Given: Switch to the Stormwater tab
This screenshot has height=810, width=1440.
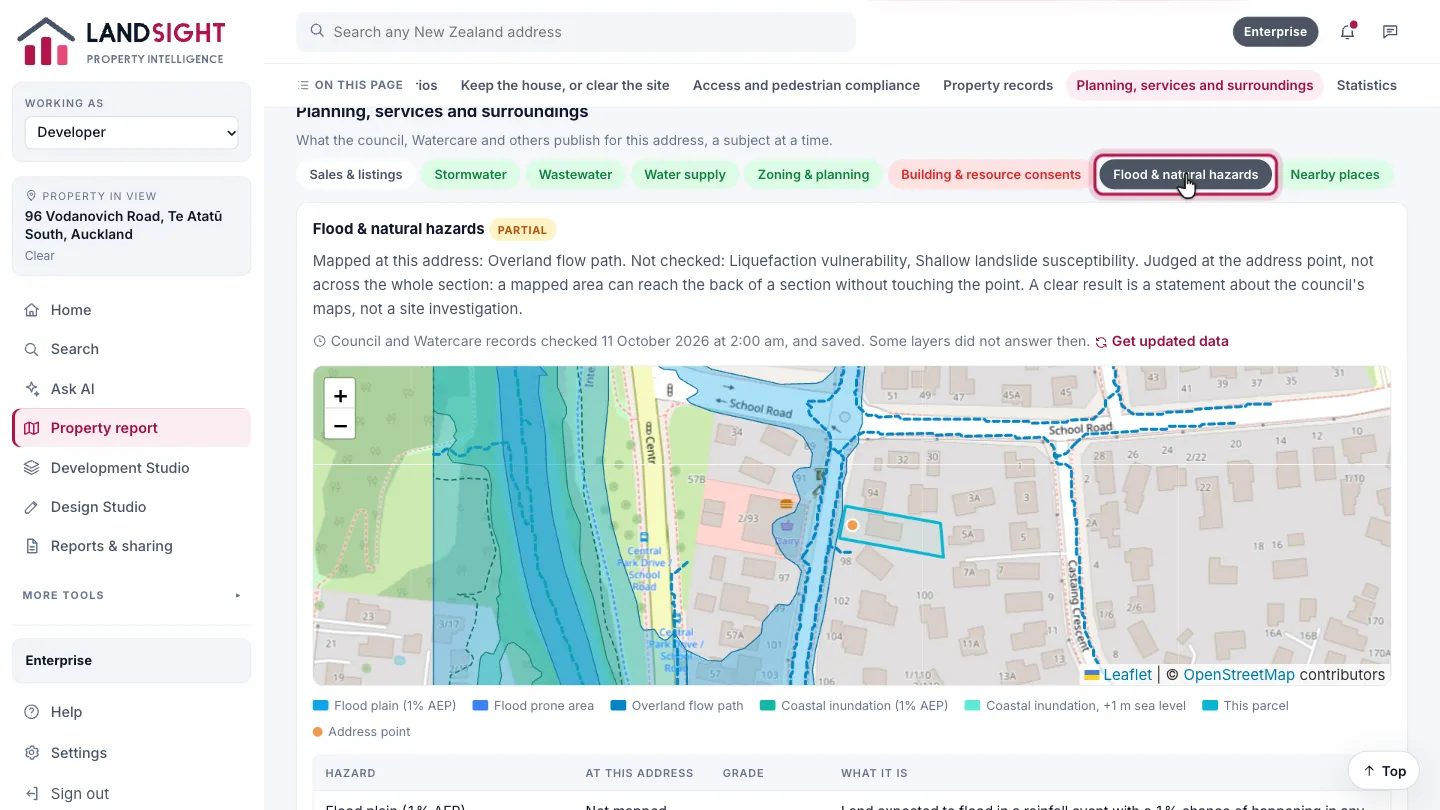Looking at the screenshot, I should [470, 174].
